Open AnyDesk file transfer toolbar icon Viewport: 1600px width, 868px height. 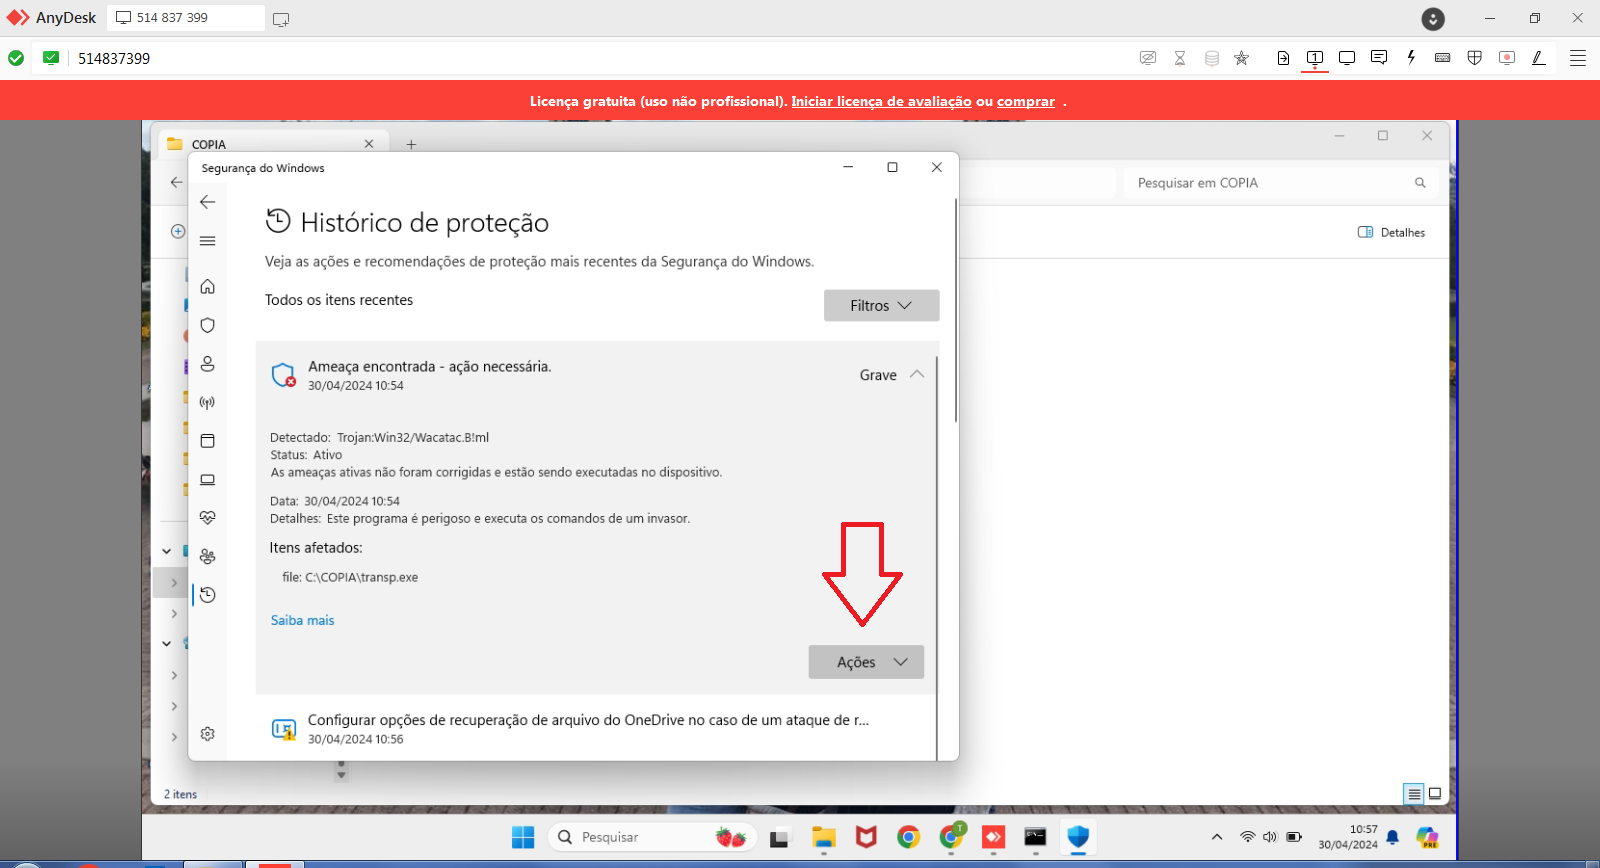point(1283,58)
